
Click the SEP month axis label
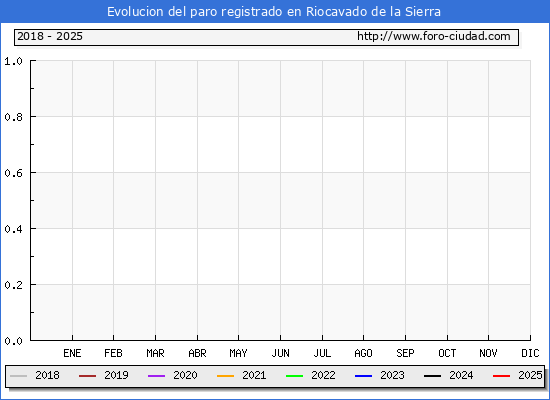[x=405, y=353]
